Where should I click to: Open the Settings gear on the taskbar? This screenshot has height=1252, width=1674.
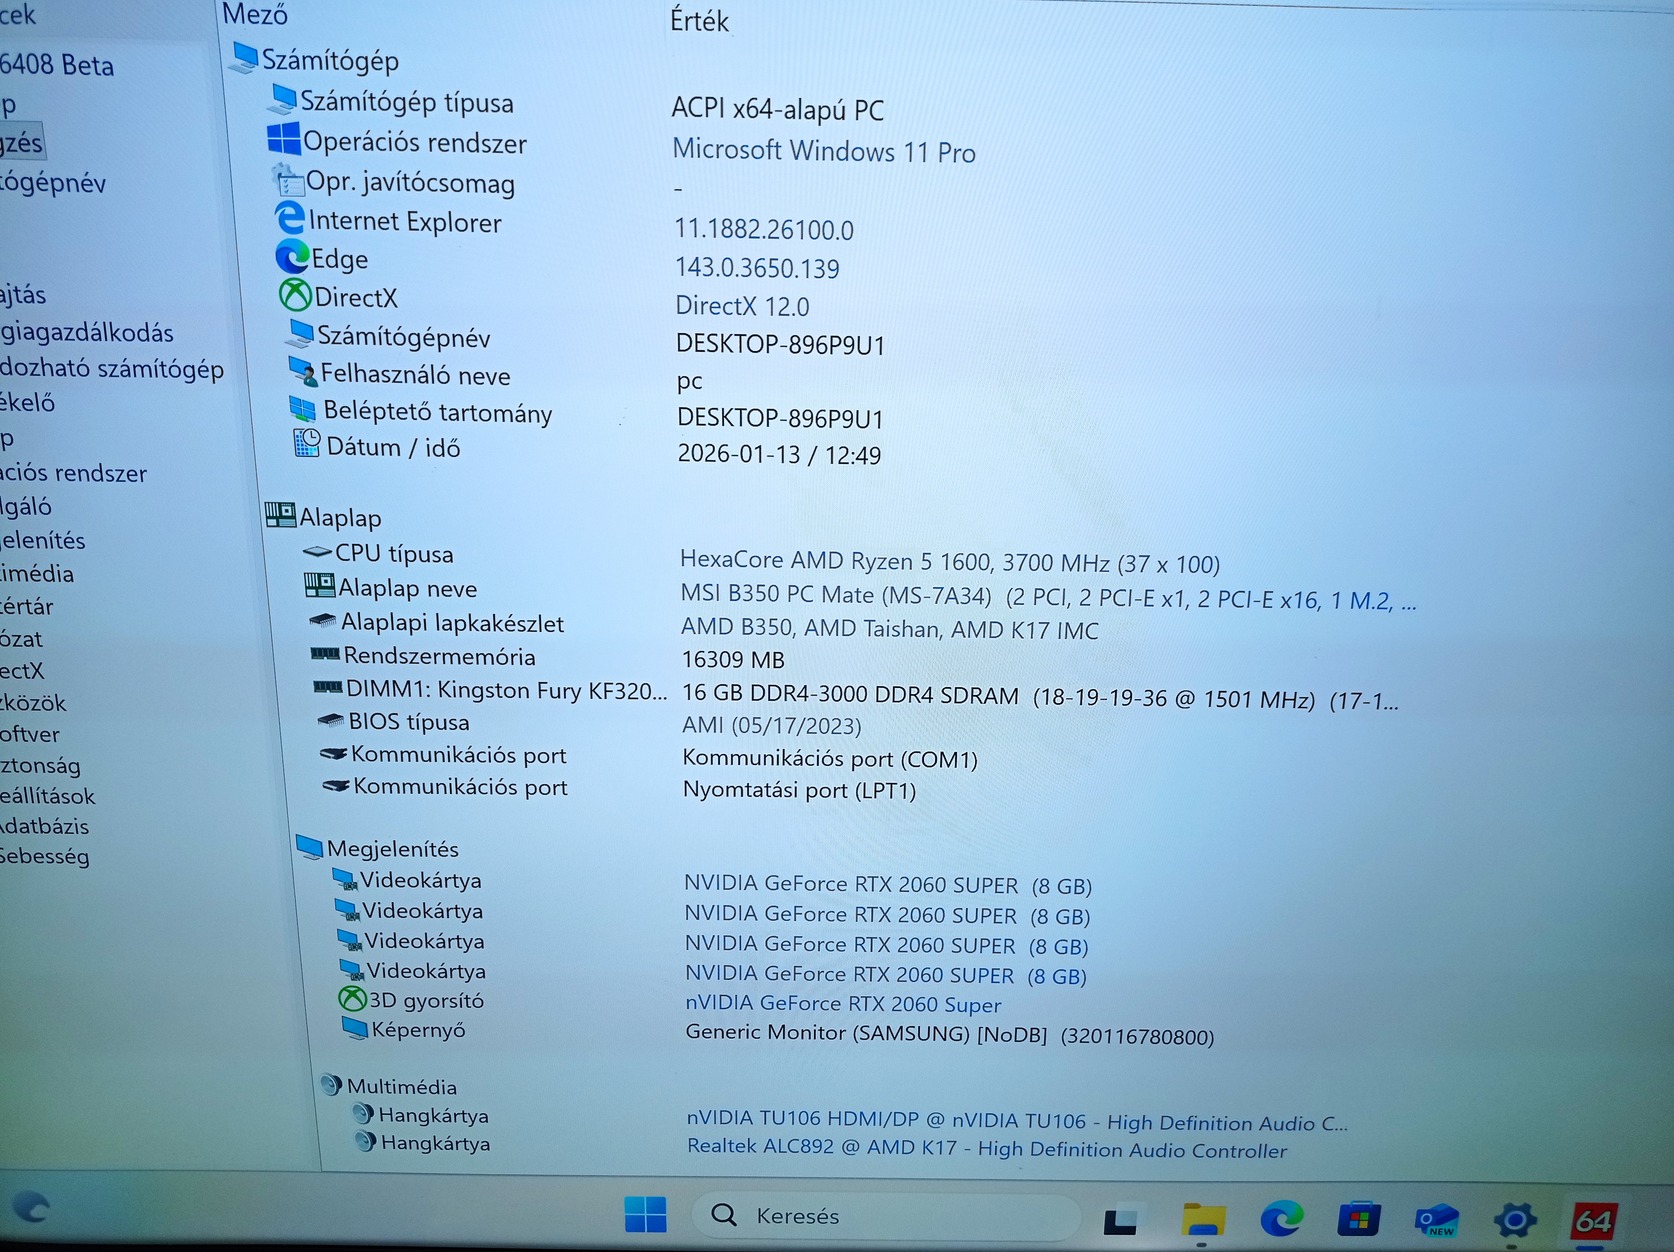click(1515, 1220)
